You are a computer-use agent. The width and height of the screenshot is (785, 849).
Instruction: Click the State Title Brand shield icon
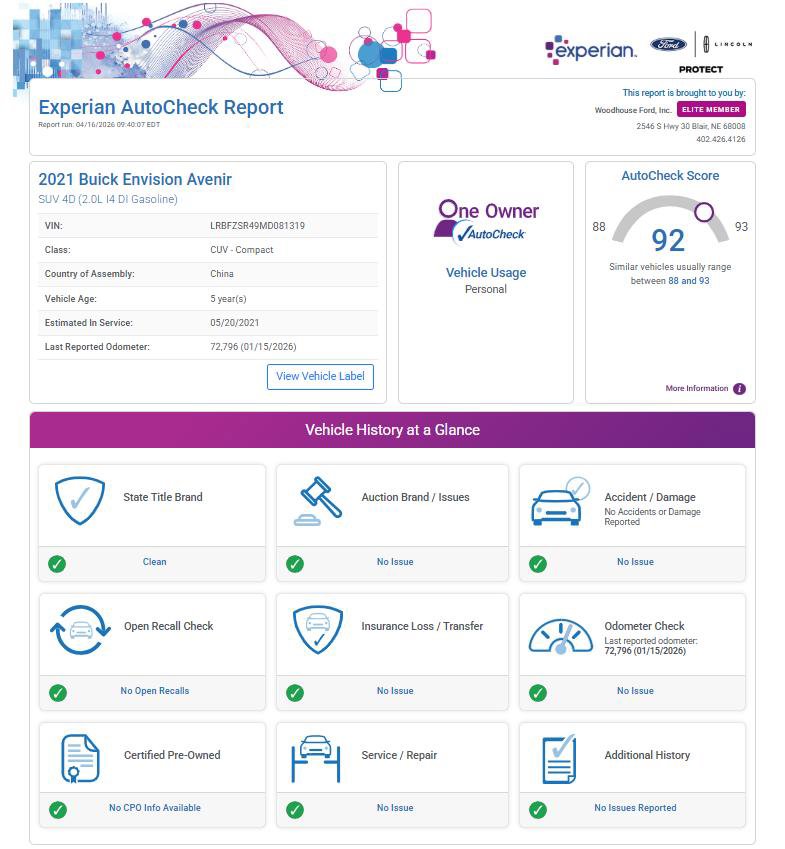(80, 502)
